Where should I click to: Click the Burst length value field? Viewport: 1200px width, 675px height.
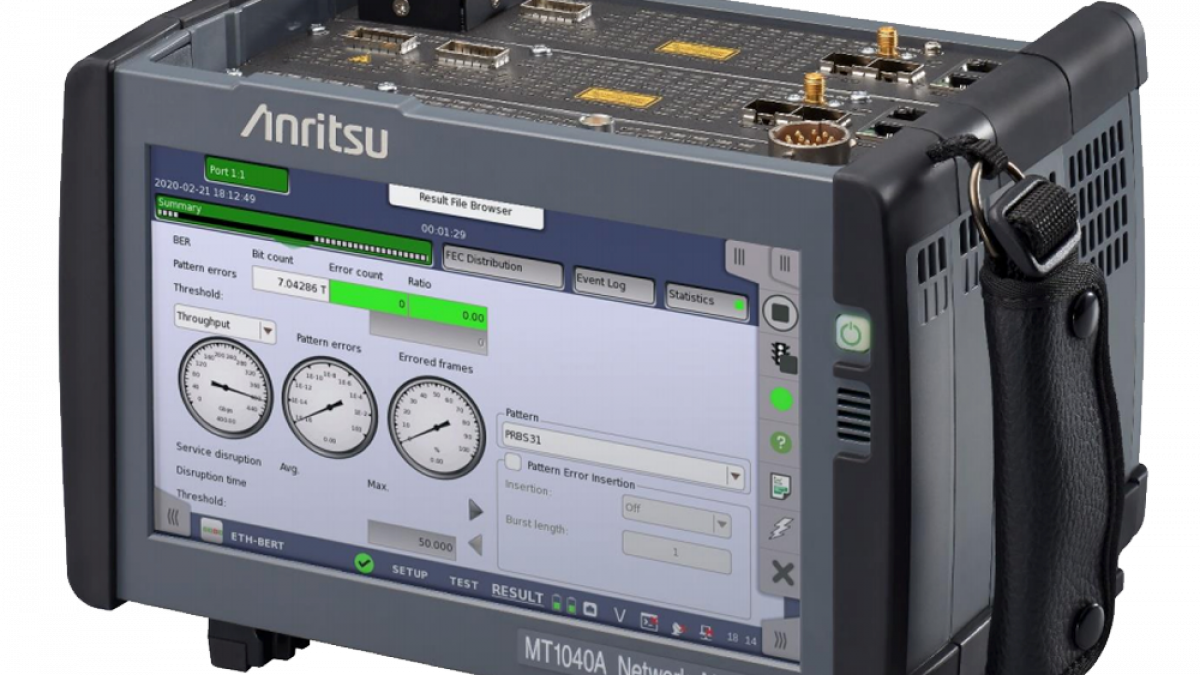pyautogui.click(x=677, y=552)
